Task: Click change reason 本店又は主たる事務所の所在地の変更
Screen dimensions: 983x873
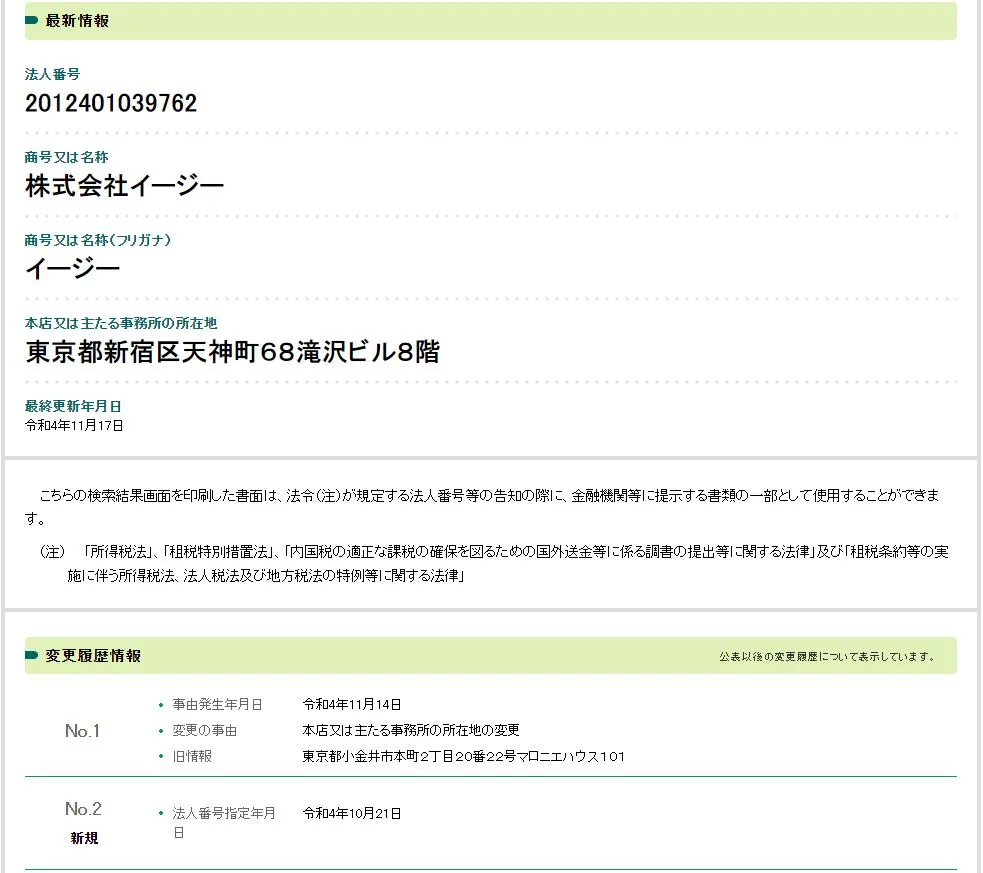Action: click(x=411, y=730)
